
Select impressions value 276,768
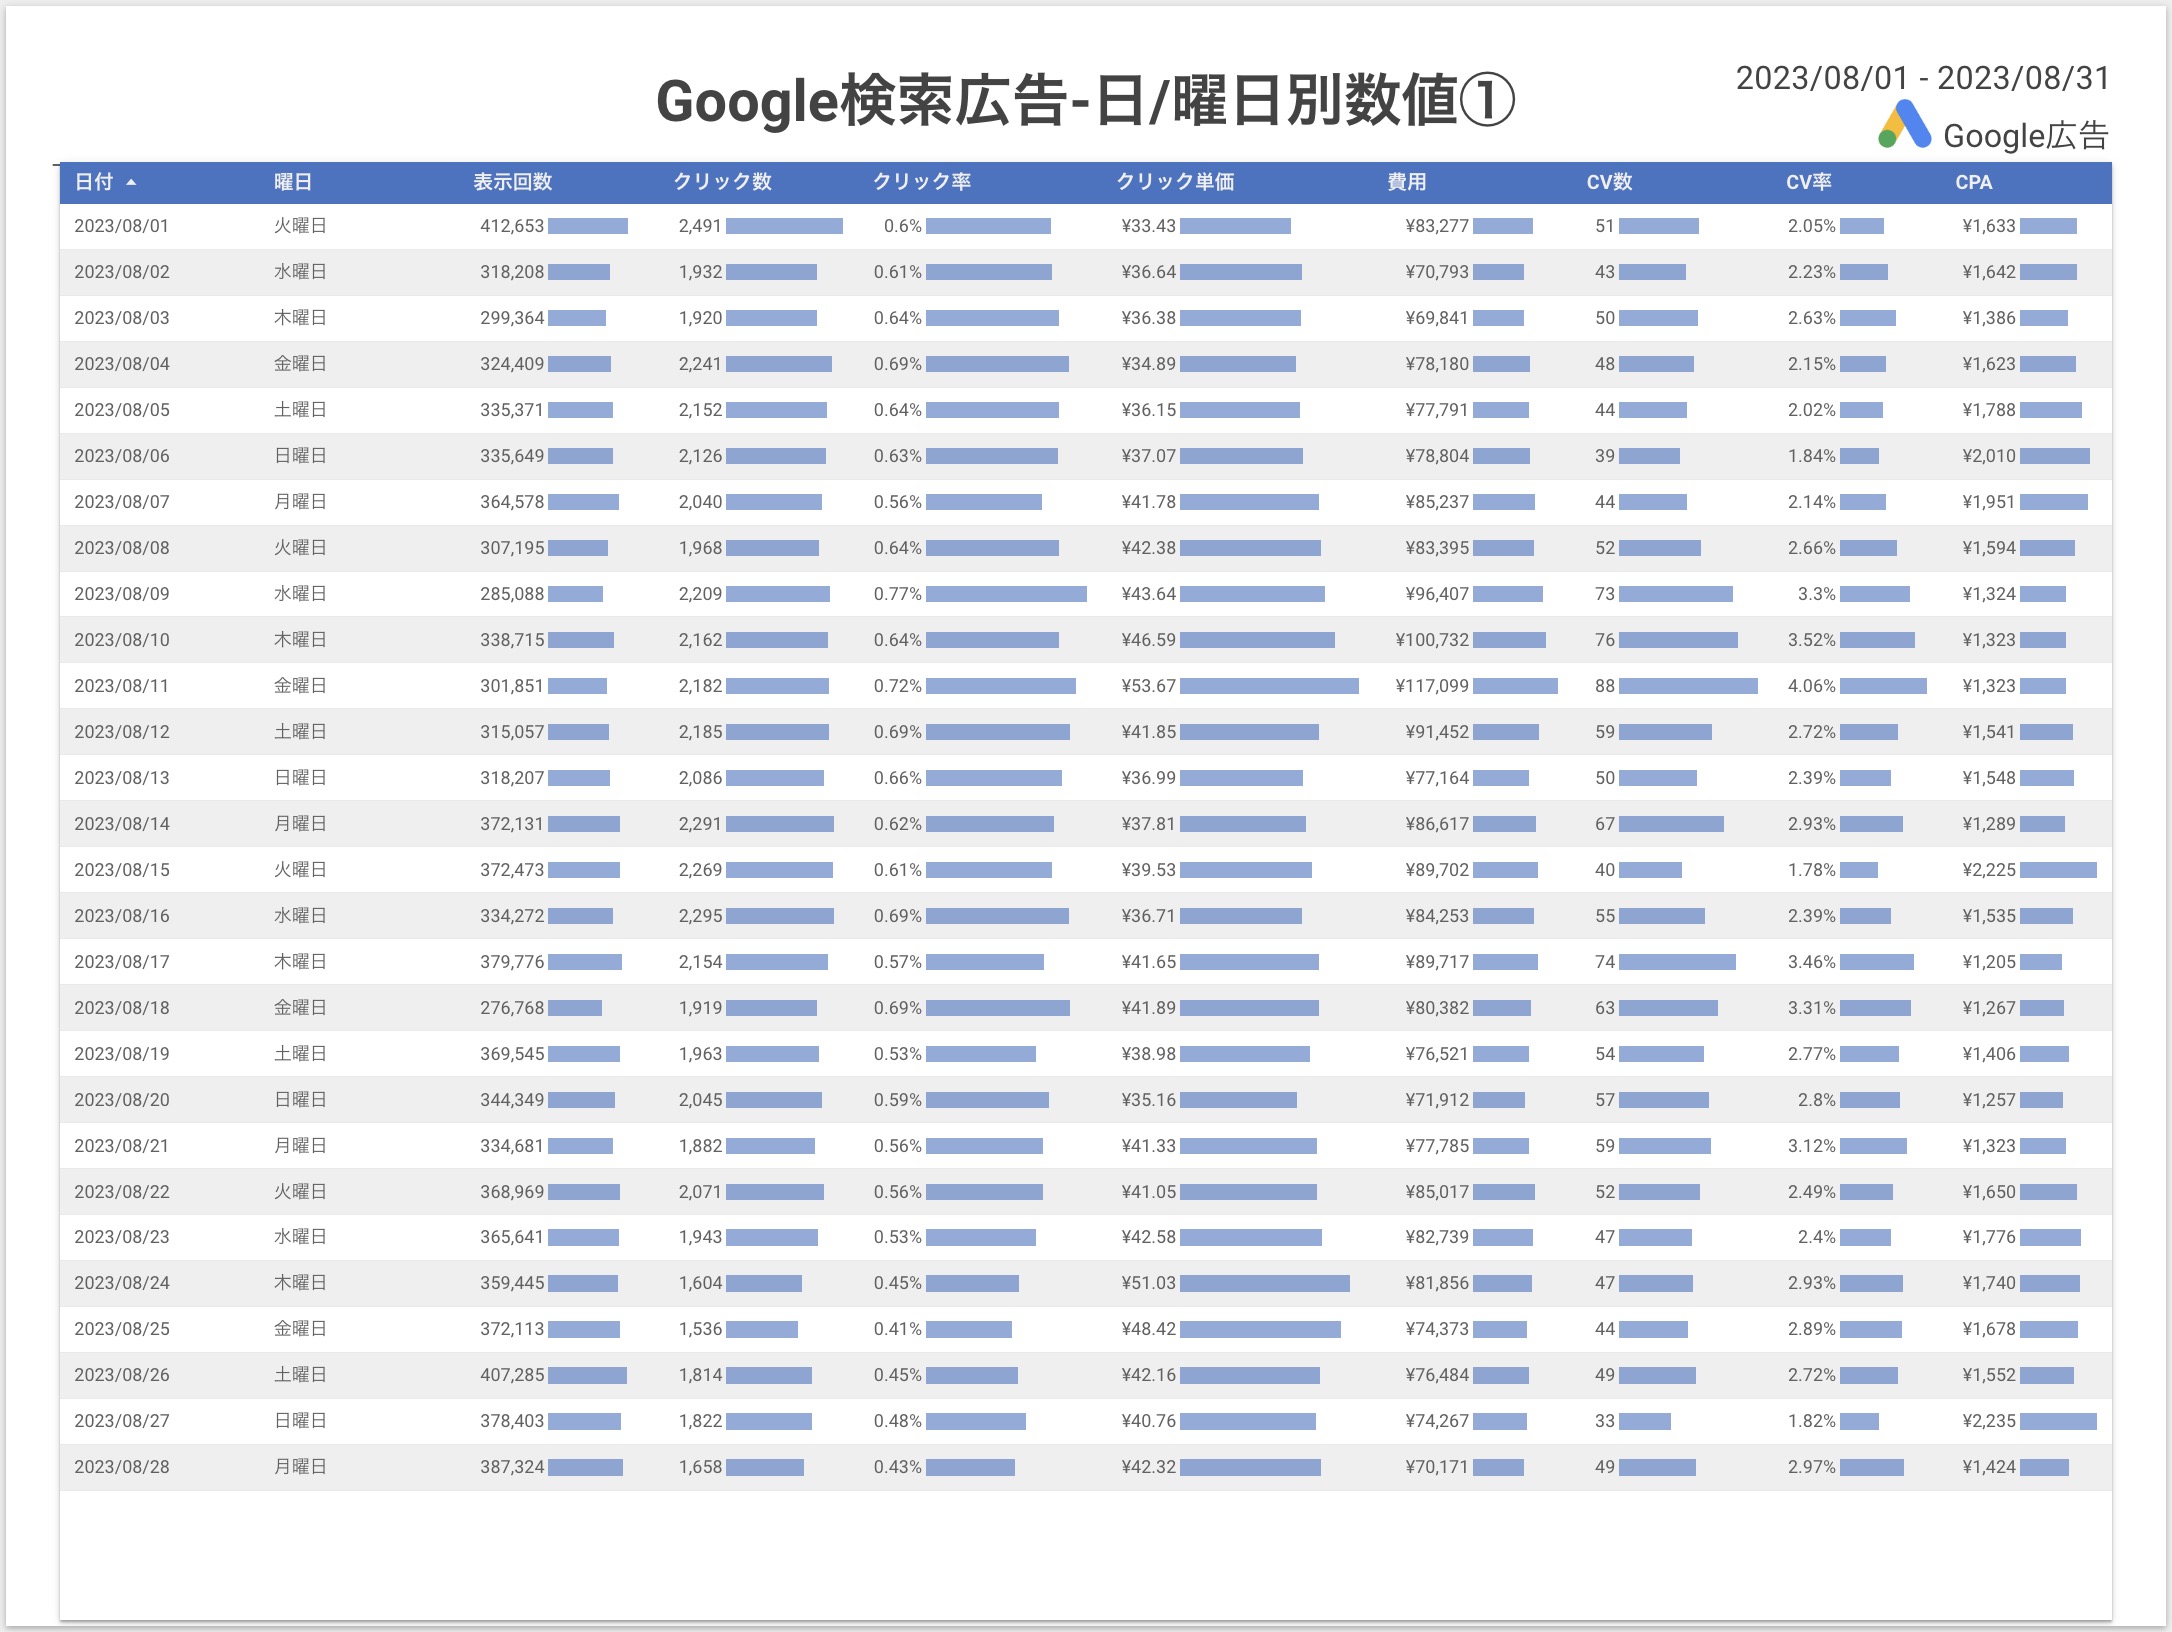(x=512, y=1008)
